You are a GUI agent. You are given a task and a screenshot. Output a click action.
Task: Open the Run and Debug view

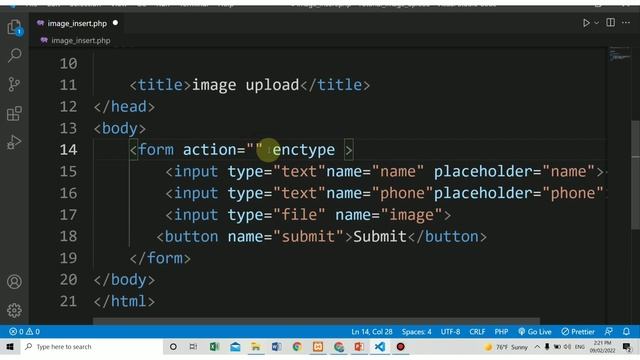pos(14,142)
